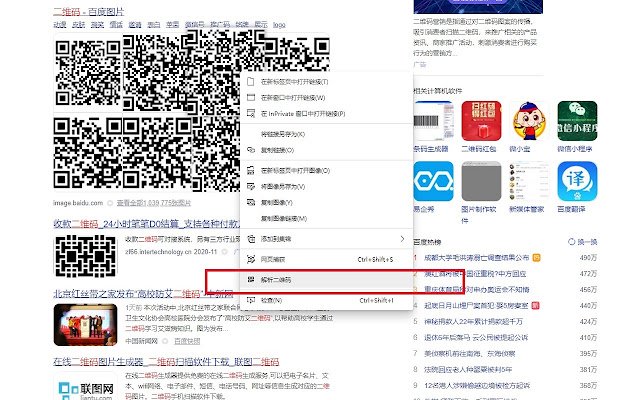This screenshot has width=640, height=400.
Task: Open 新媒体管家 app thumbnail
Action: (529, 181)
